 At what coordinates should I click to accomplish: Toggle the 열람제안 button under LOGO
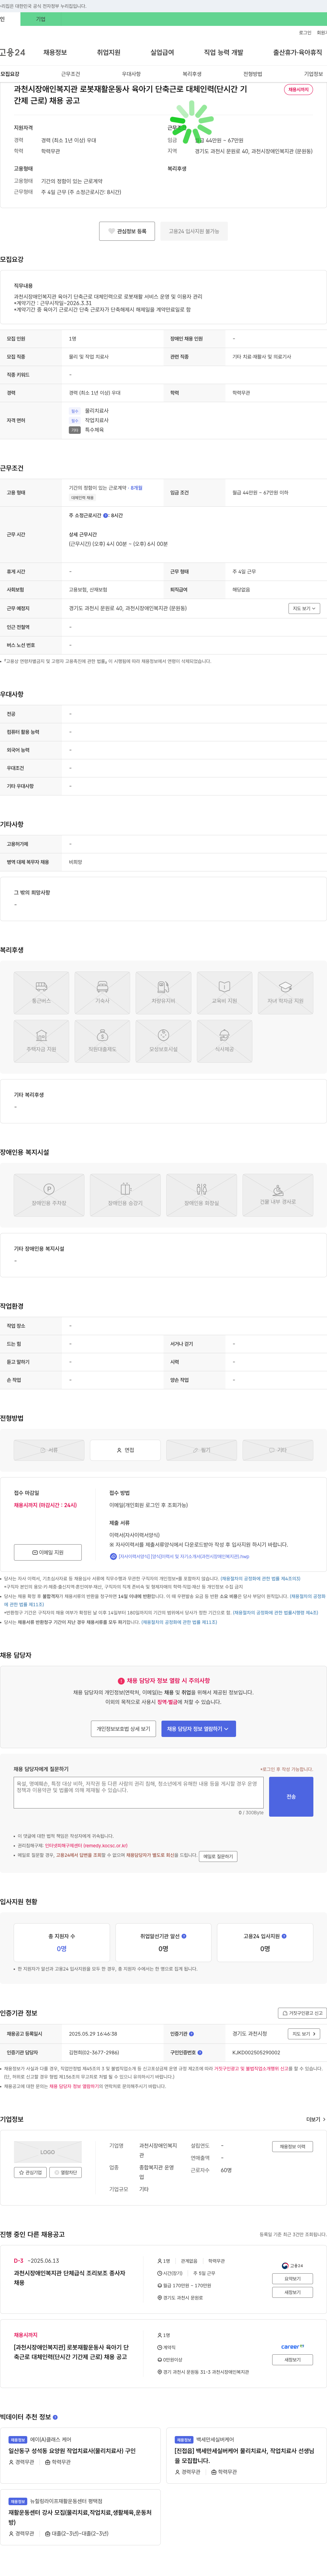pyautogui.click(x=66, y=2172)
